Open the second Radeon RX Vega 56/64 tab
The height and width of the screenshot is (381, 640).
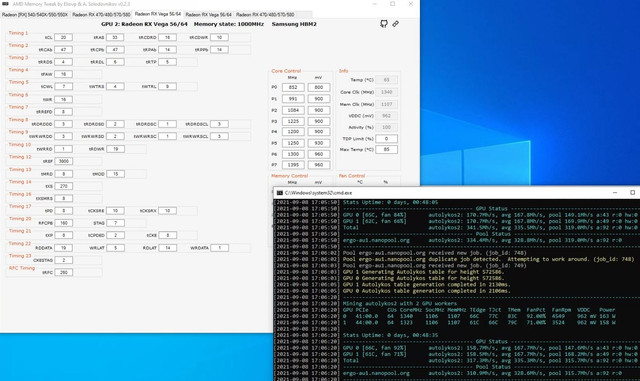tap(208, 14)
